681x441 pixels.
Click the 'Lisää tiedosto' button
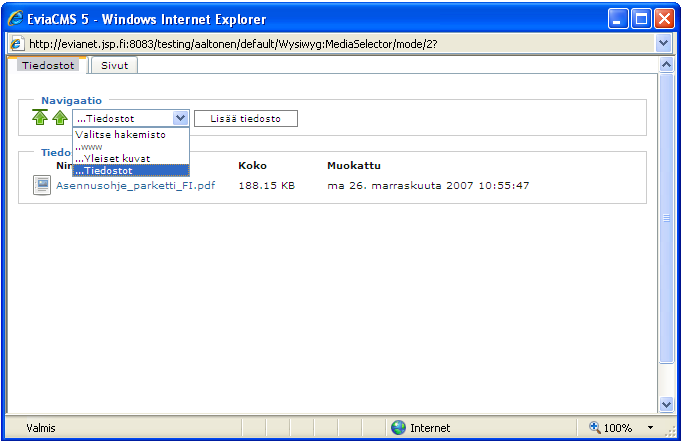(246, 119)
